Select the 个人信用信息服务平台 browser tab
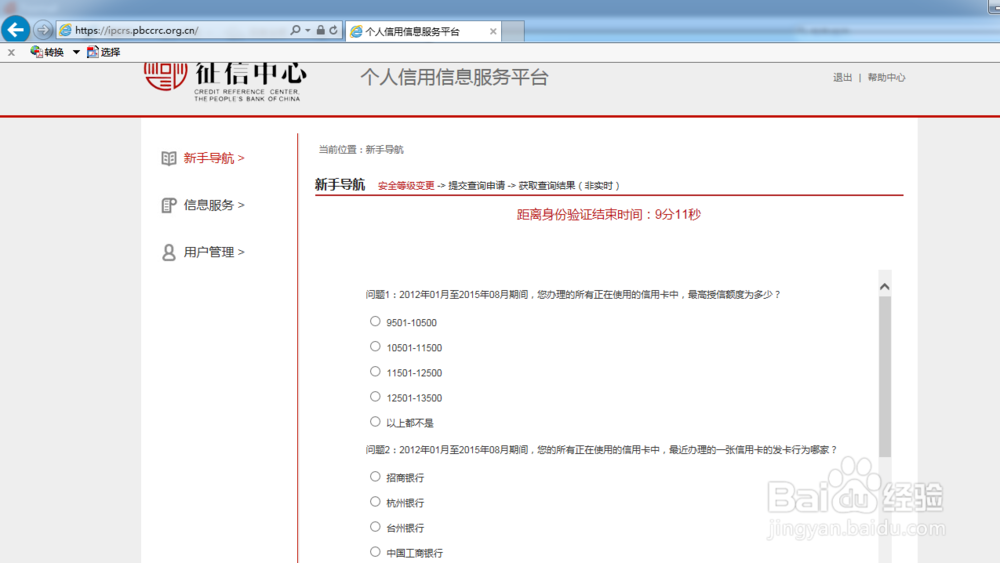This screenshot has width=1000, height=563. point(423,31)
